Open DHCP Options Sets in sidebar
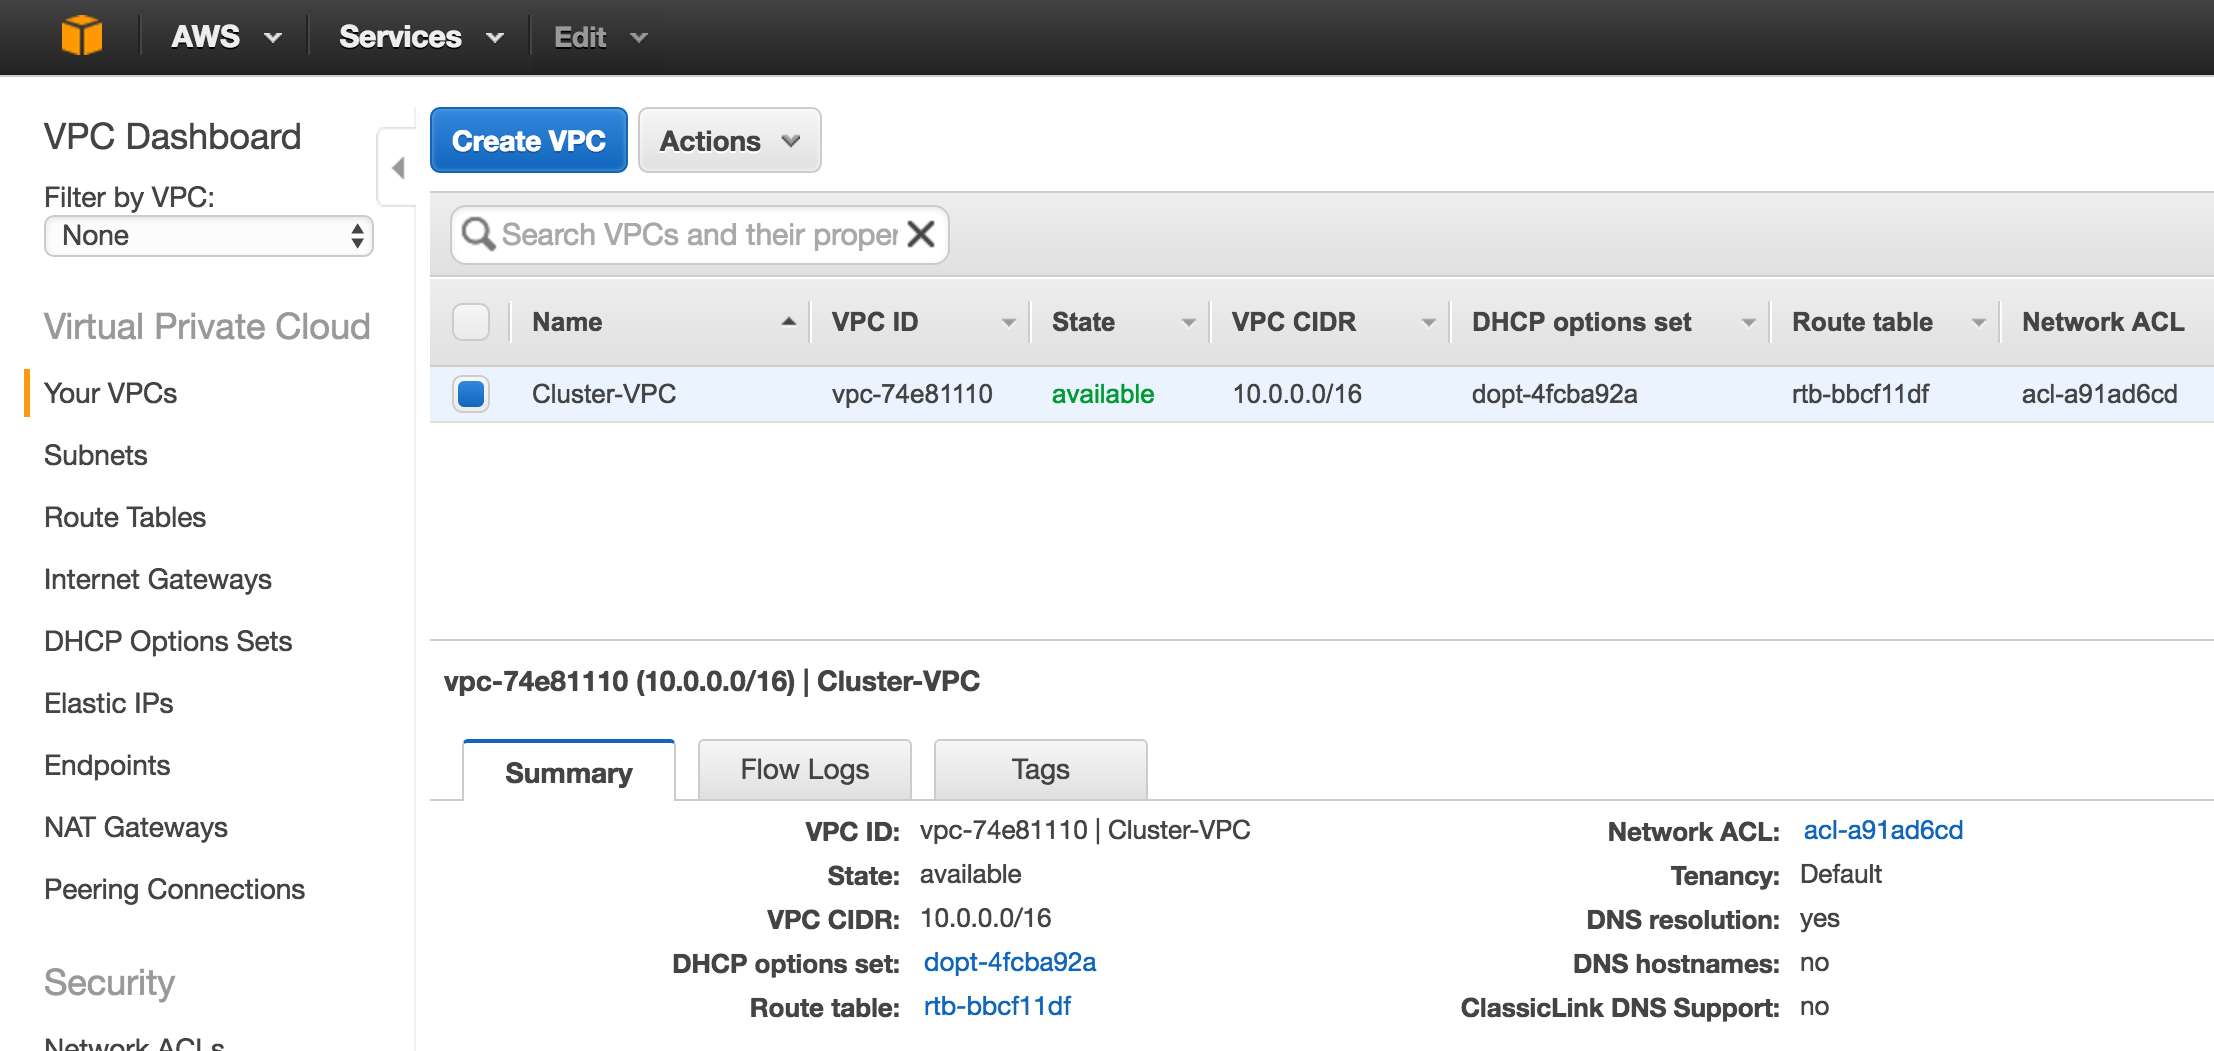 [168, 641]
